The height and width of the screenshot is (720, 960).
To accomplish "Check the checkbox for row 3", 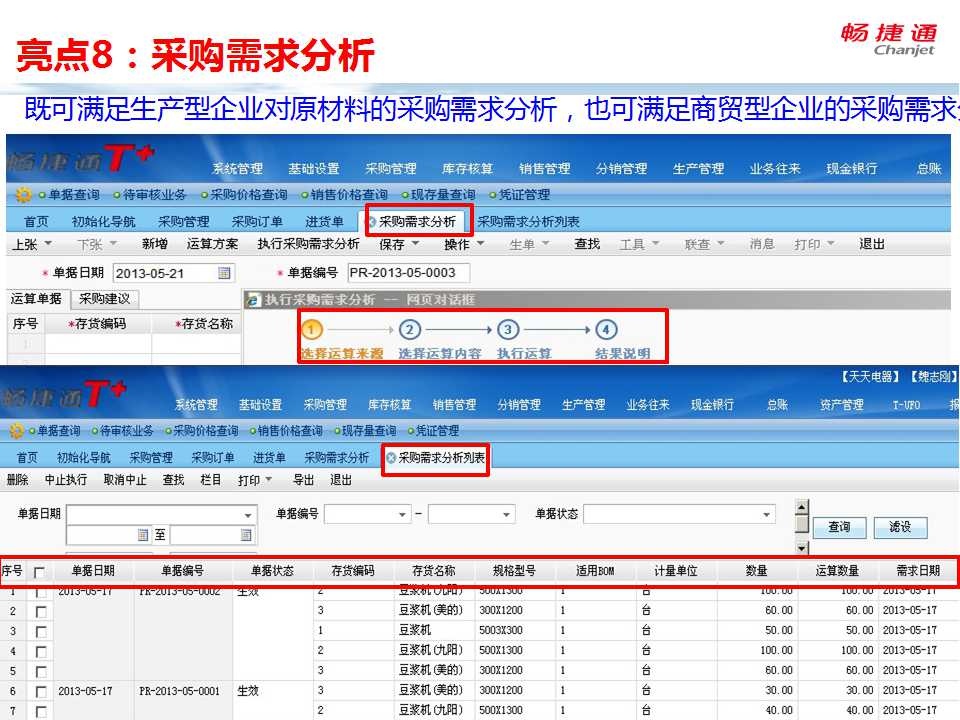I will (x=40, y=631).
